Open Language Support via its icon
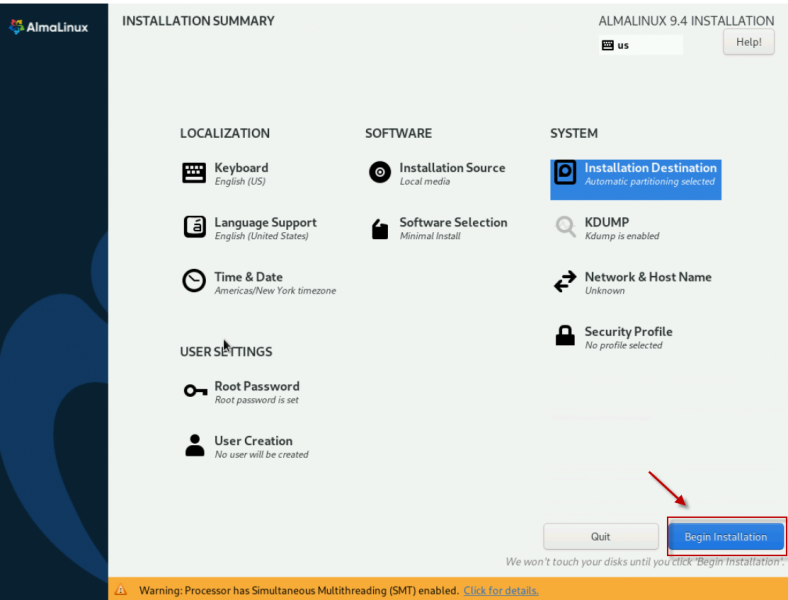 point(194,227)
